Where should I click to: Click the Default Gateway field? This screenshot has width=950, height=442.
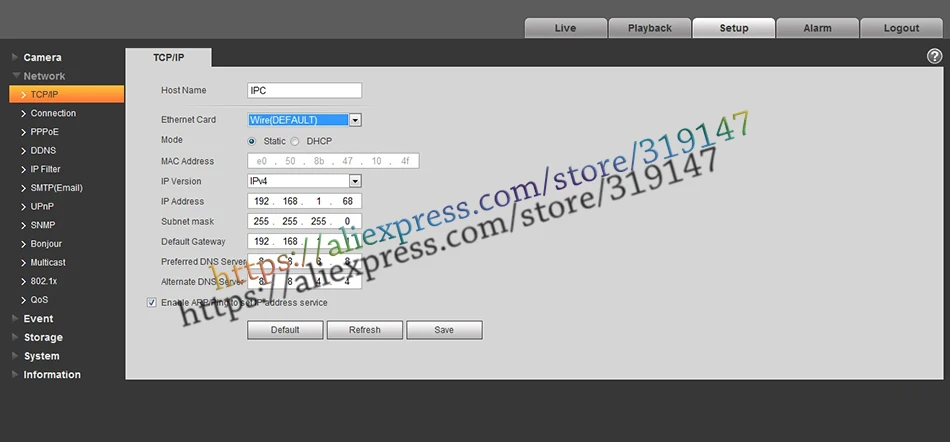point(305,242)
